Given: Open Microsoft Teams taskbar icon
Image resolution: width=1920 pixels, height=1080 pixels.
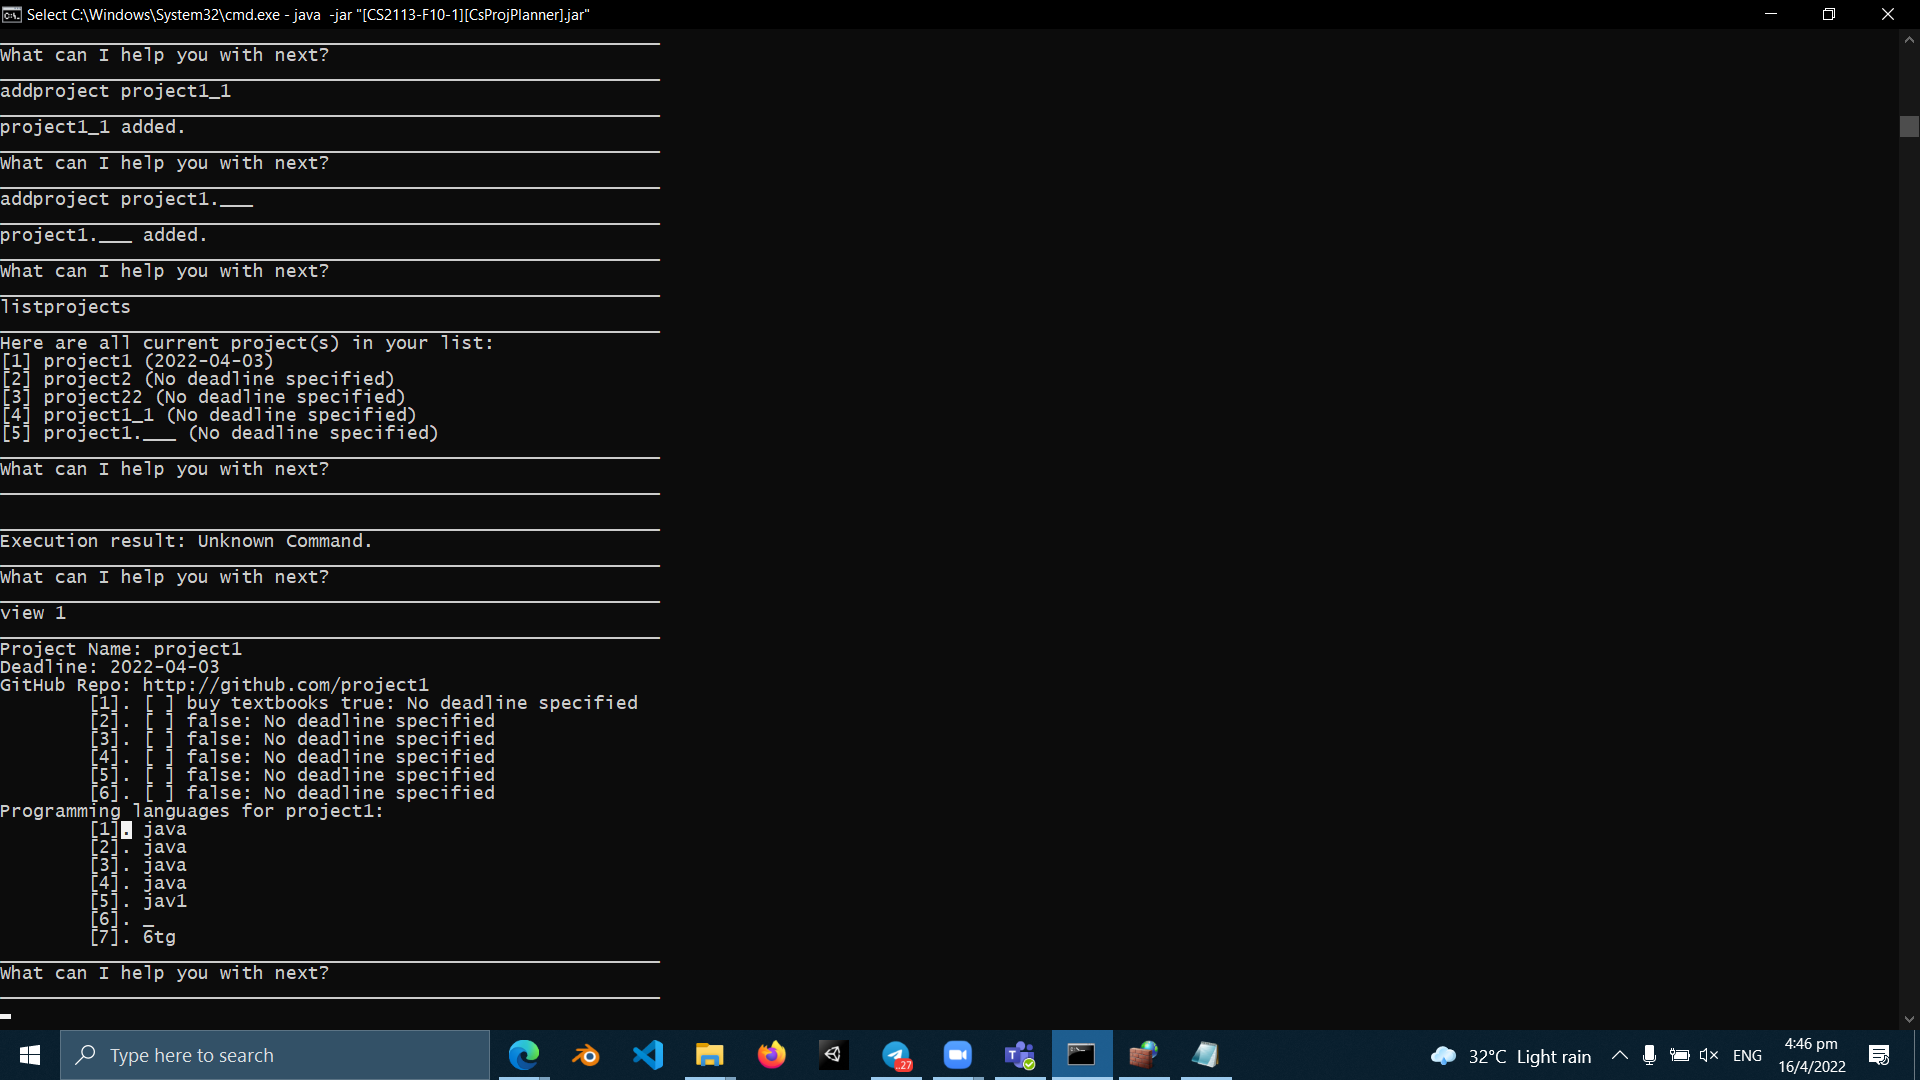Looking at the screenshot, I should (x=1020, y=1055).
